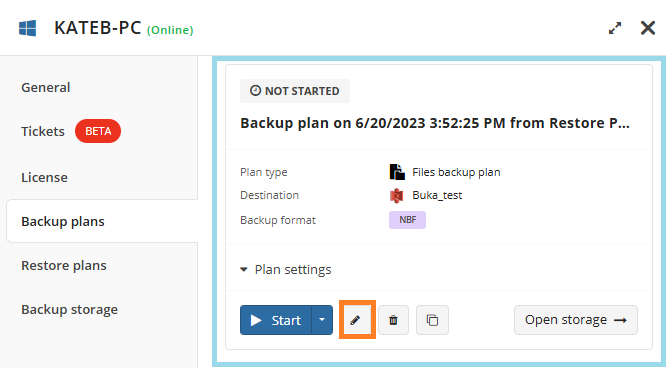
Task: Start the backup plan
Action: pyautogui.click(x=276, y=320)
